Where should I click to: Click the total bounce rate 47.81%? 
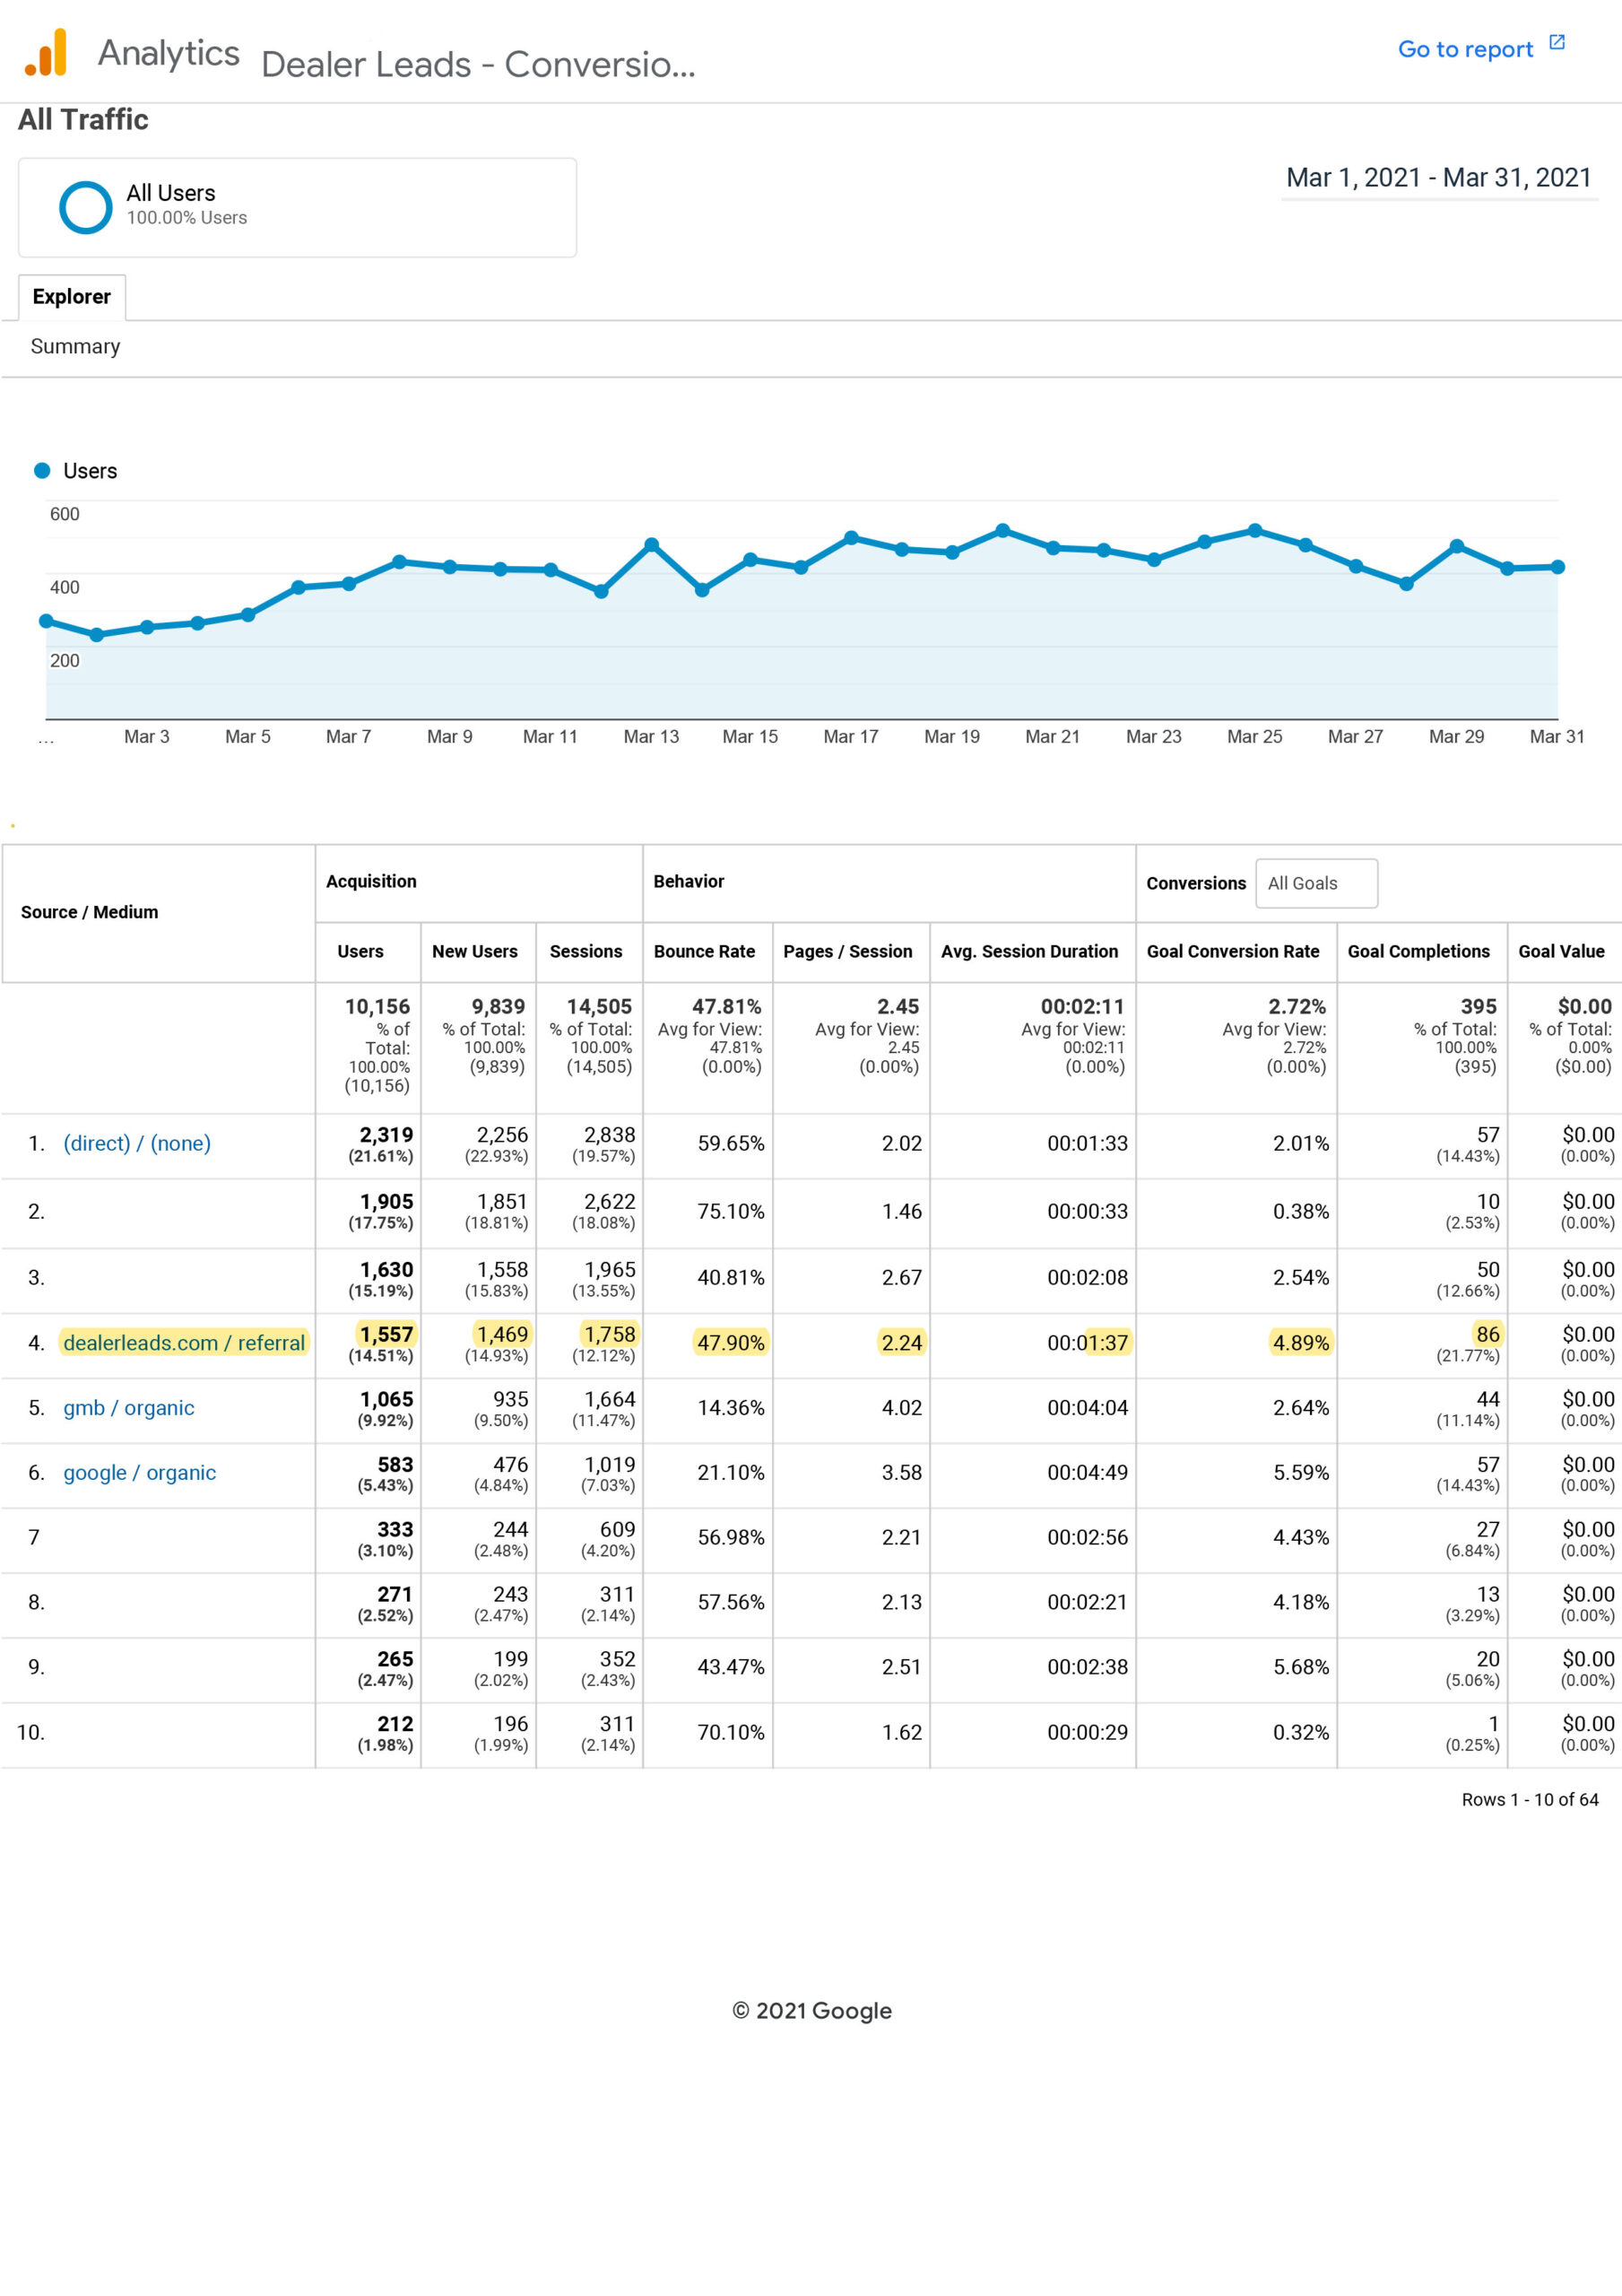(x=727, y=1006)
